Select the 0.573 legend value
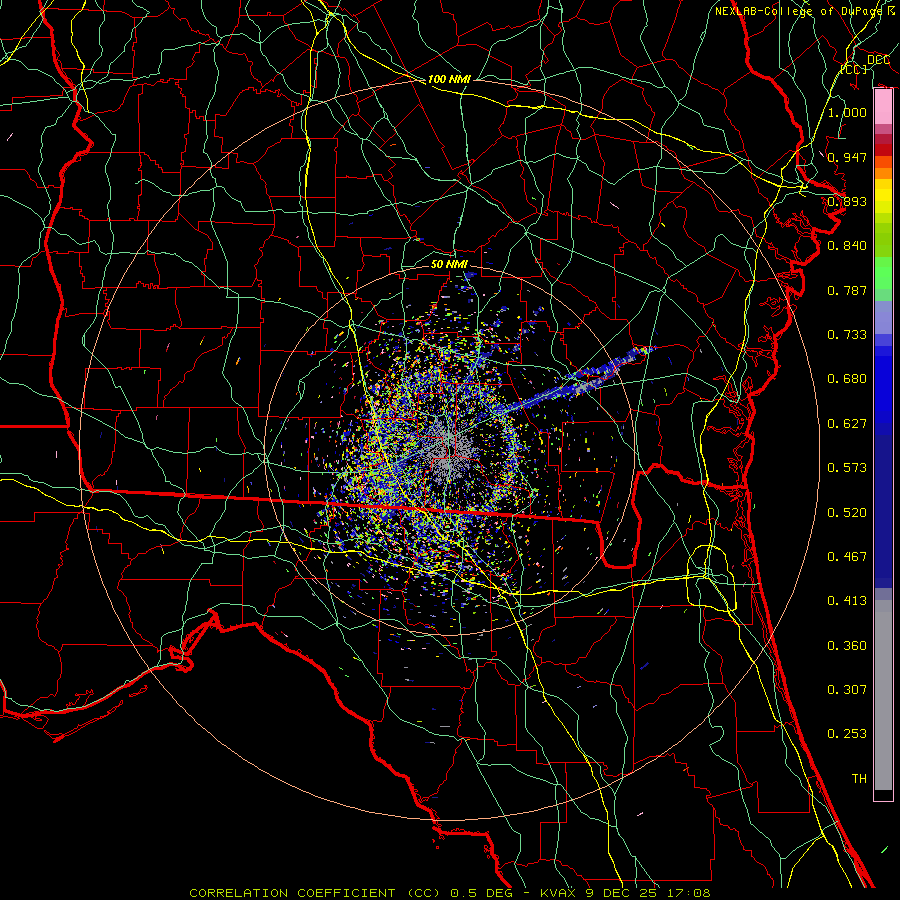The height and width of the screenshot is (900, 900). click(847, 468)
